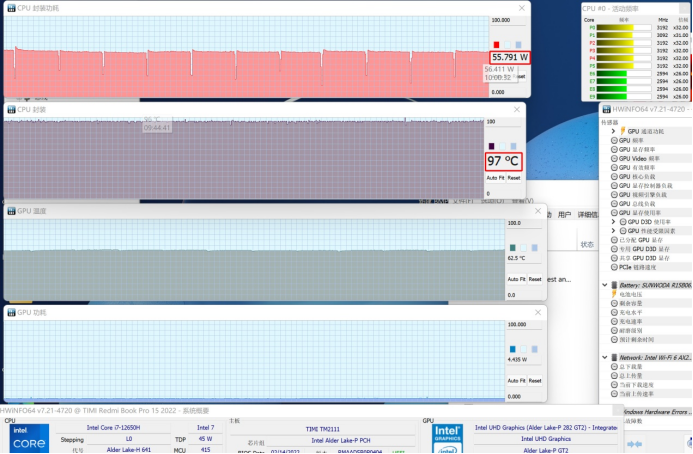Click the P0 core bar in CPU #0 window
The height and width of the screenshot is (454, 693).
pos(624,27)
